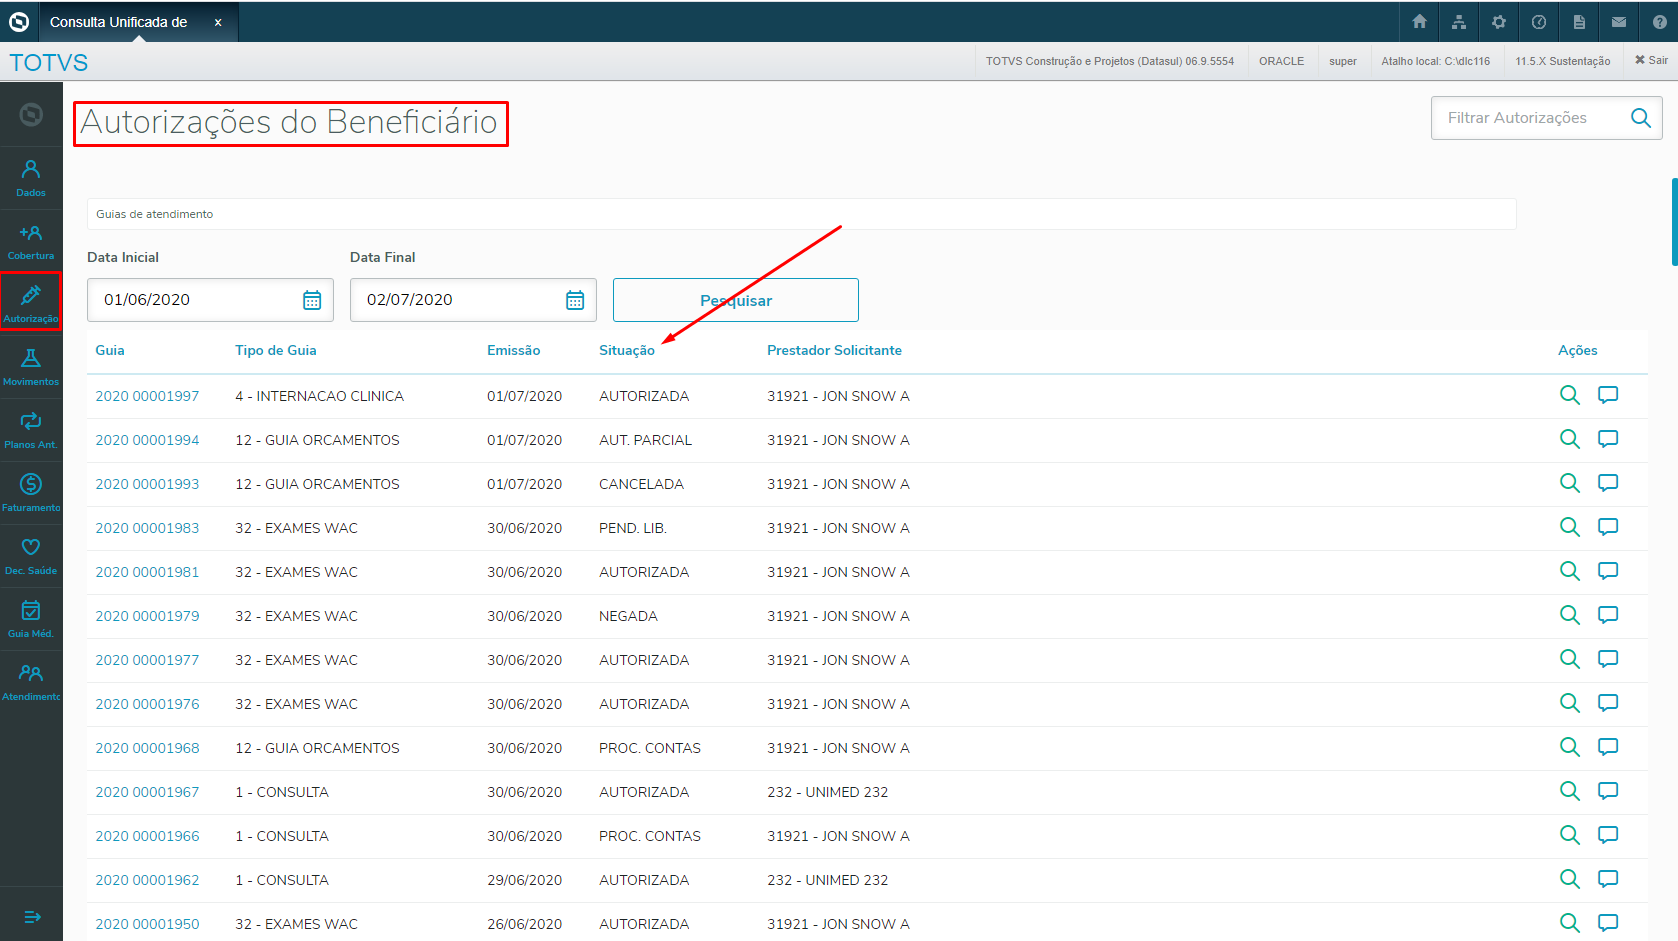Sort by Emissão column header
This screenshot has height=941, width=1678.
click(x=514, y=350)
